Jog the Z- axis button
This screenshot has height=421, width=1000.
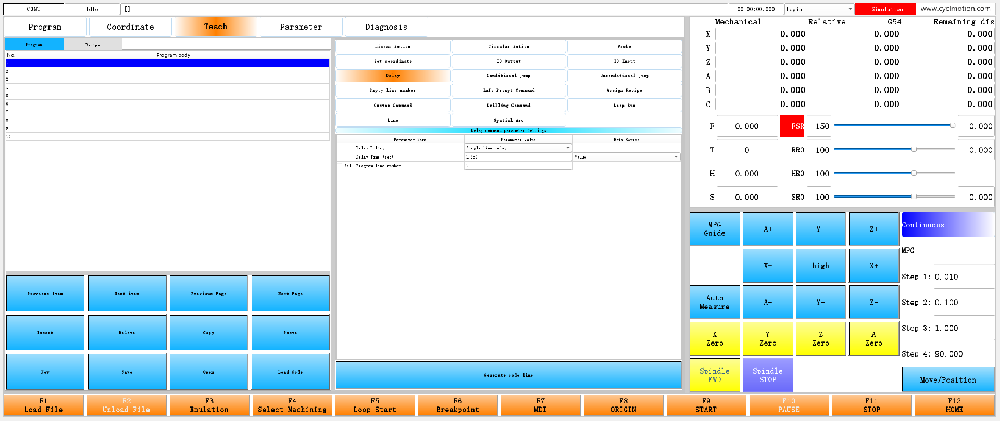point(874,302)
